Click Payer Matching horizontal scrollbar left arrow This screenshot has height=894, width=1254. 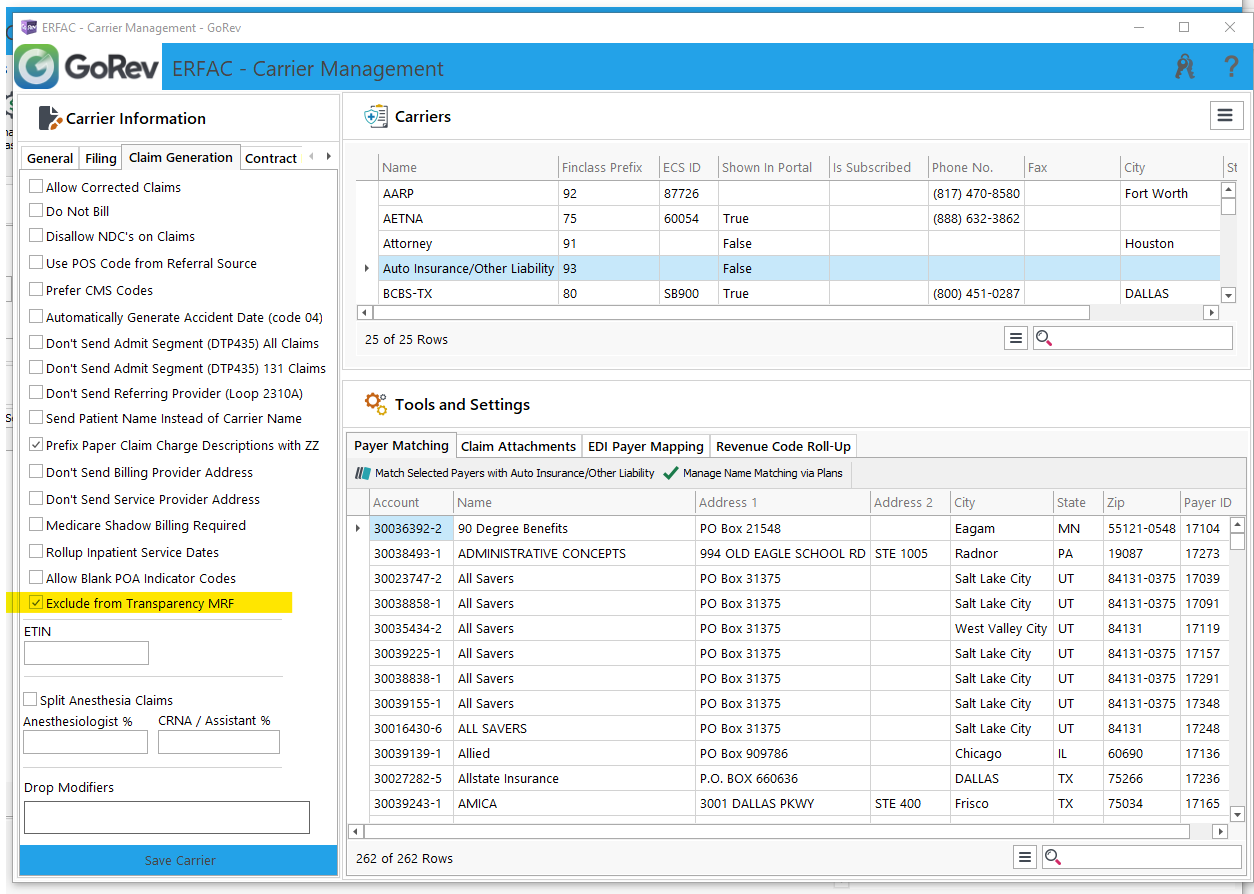point(355,831)
